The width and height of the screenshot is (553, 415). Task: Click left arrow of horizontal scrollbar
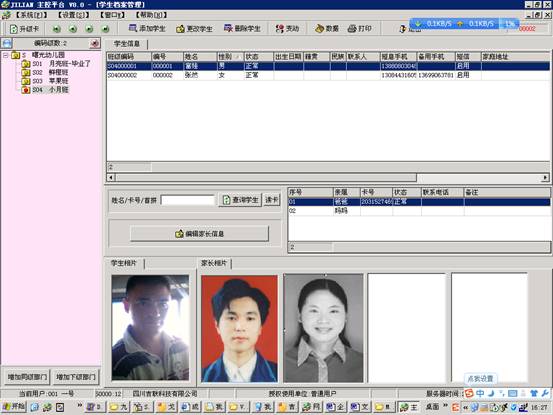[x=111, y=177]
